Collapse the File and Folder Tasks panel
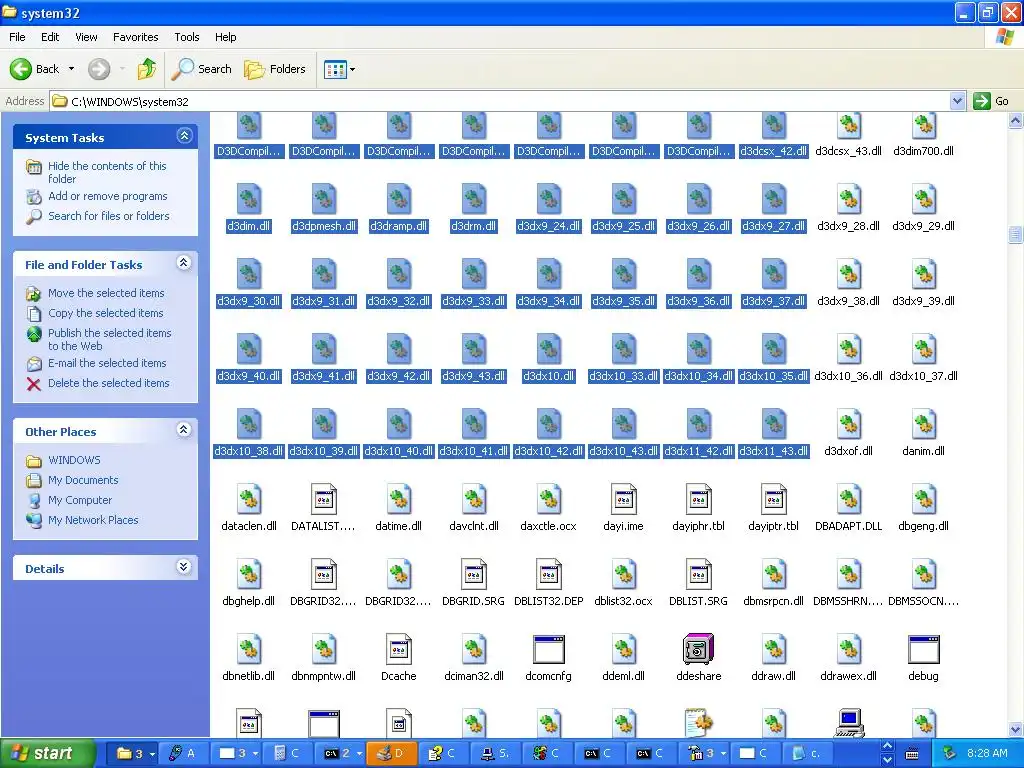 (x=184, y=263)
